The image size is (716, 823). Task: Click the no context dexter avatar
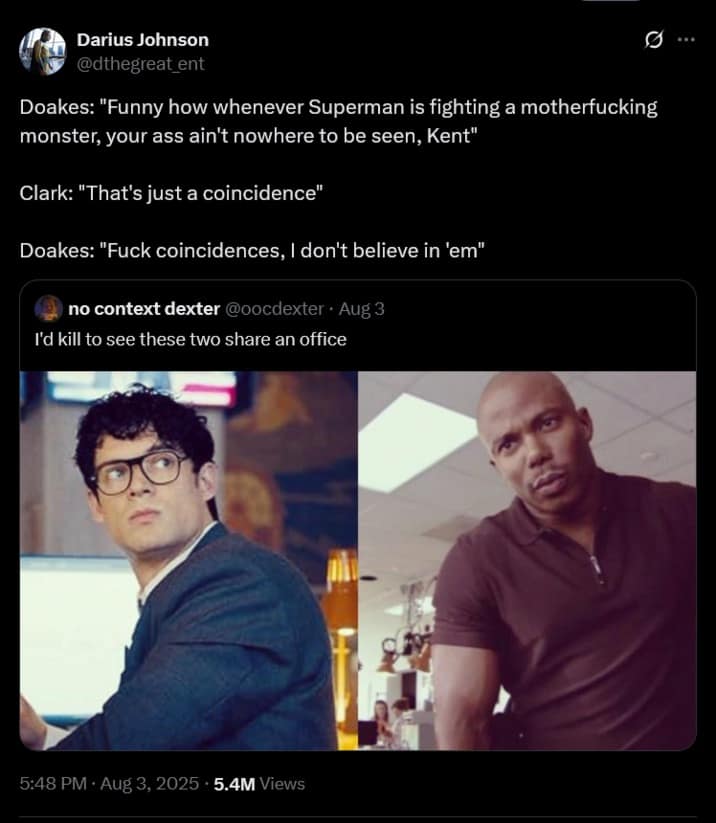pyautogui.click(x=48, y=308)
